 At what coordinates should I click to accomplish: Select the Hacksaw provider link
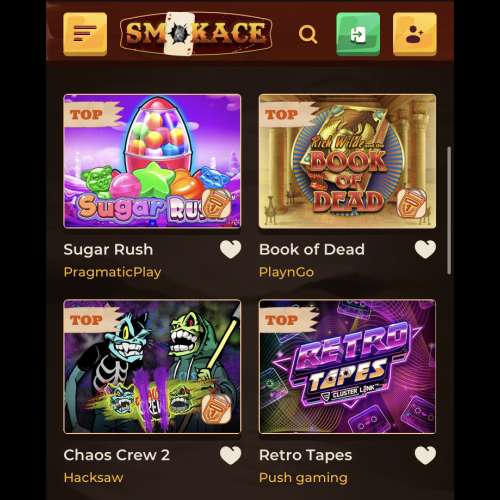(93, 478)
